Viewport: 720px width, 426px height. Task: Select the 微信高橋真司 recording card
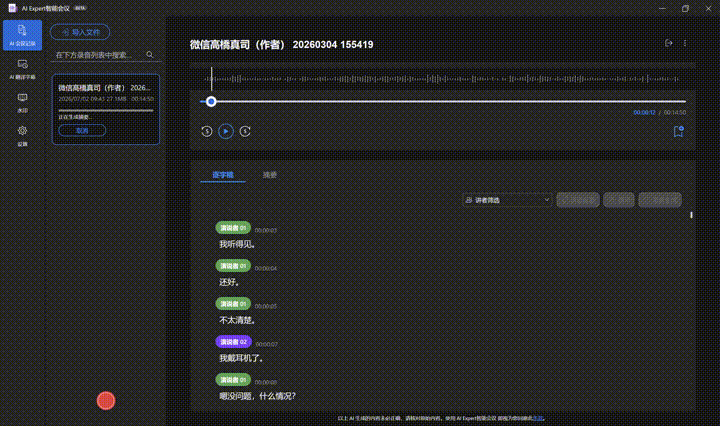[106, 109]
